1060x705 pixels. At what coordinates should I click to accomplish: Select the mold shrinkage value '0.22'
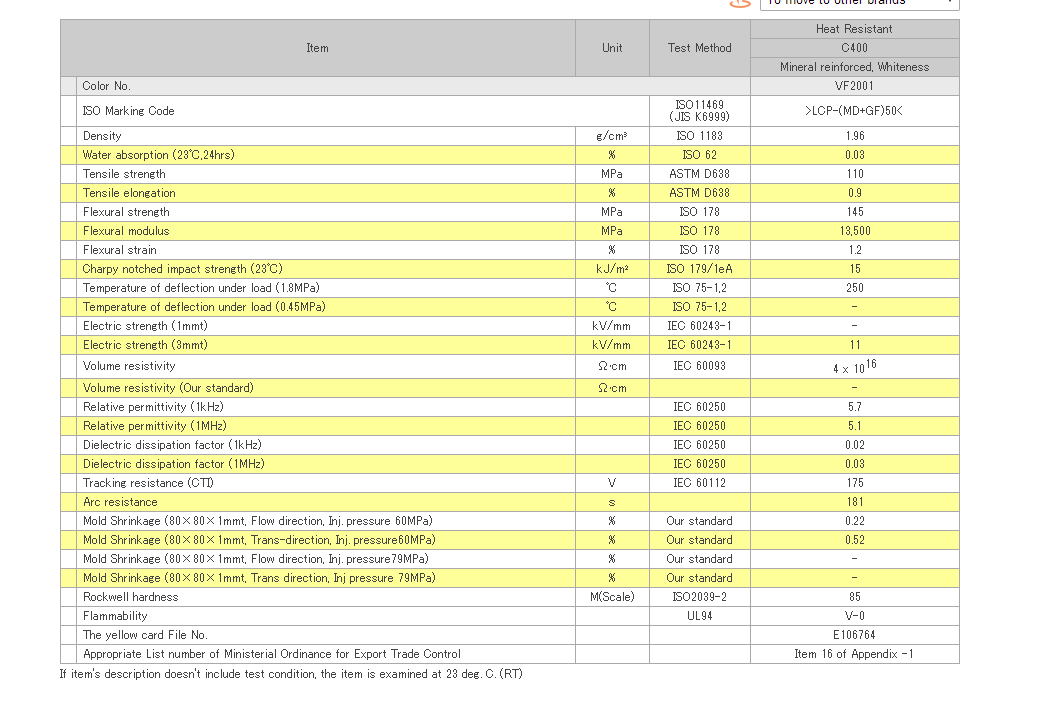point(854,520)
